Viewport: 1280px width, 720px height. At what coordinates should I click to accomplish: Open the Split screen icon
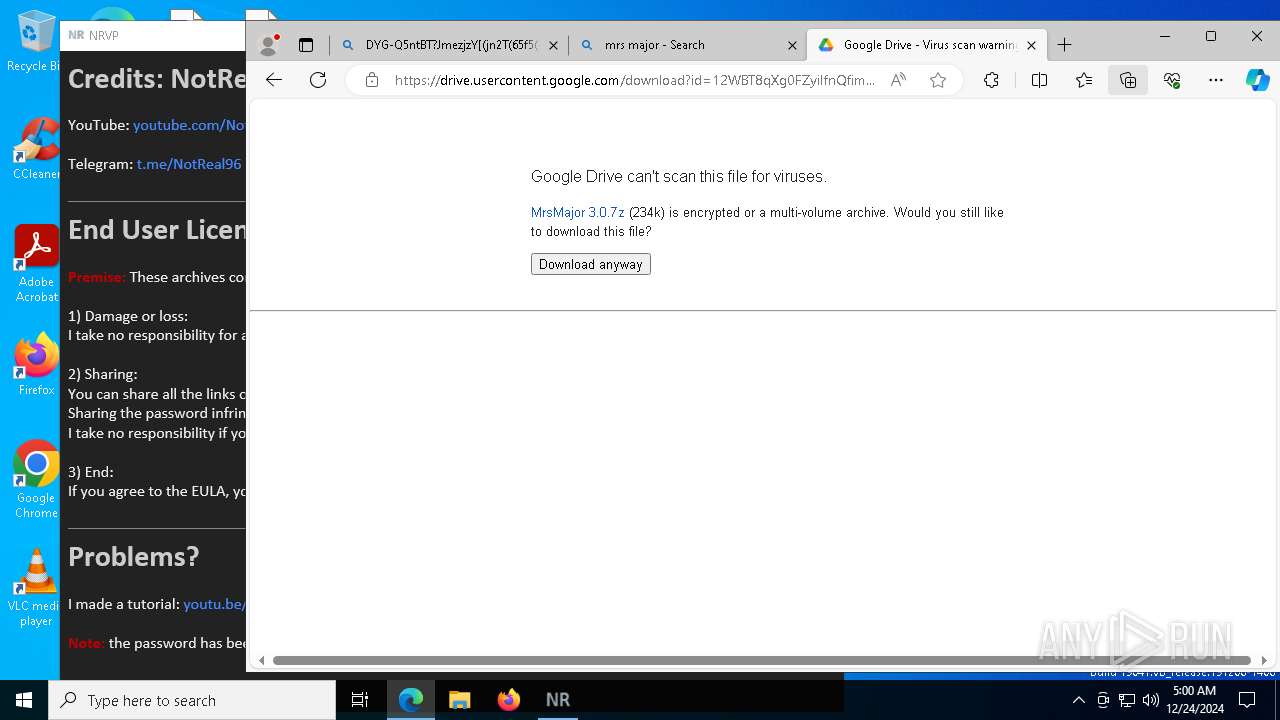(x=1039, y=80)
